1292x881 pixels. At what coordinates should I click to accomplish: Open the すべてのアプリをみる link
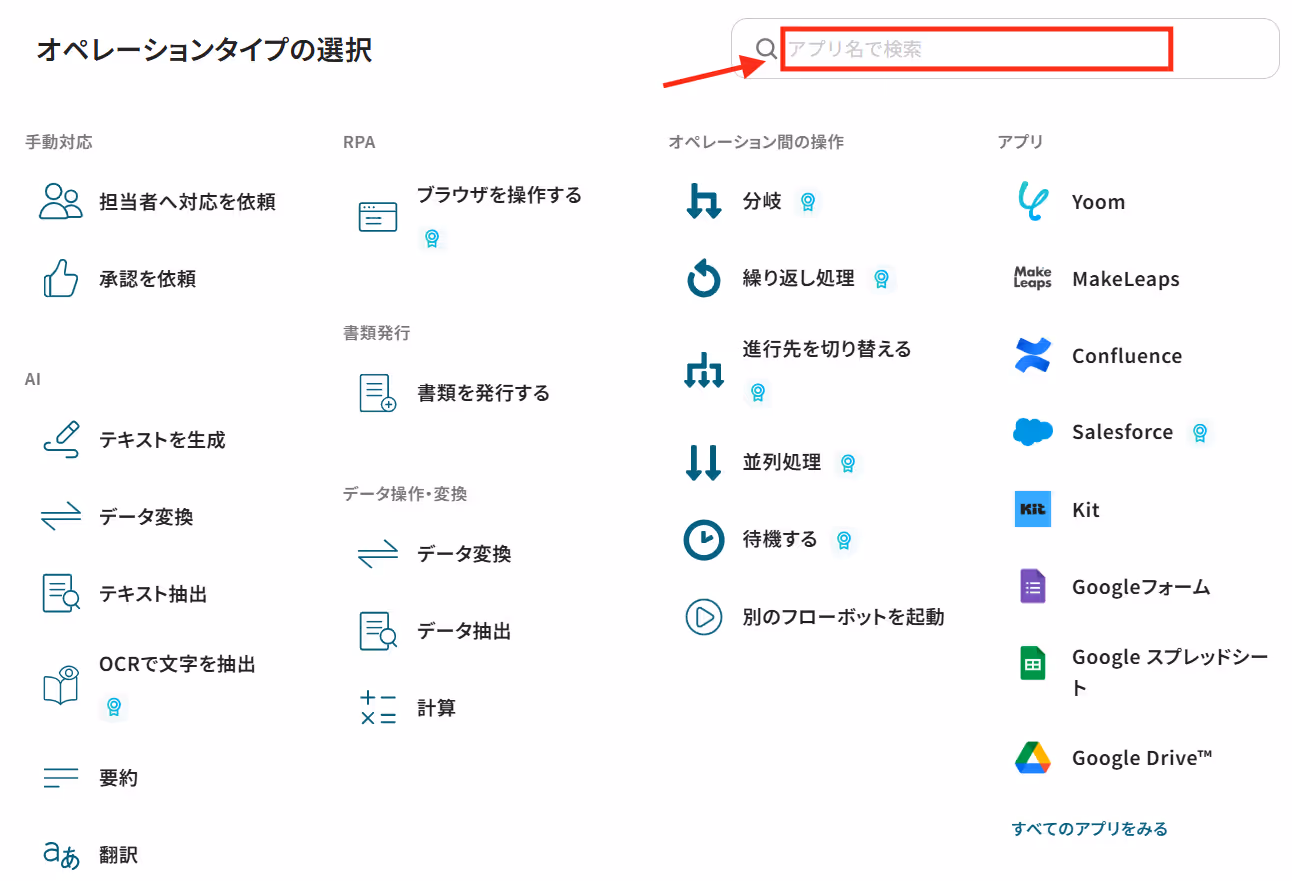(x=1090, y=828)
